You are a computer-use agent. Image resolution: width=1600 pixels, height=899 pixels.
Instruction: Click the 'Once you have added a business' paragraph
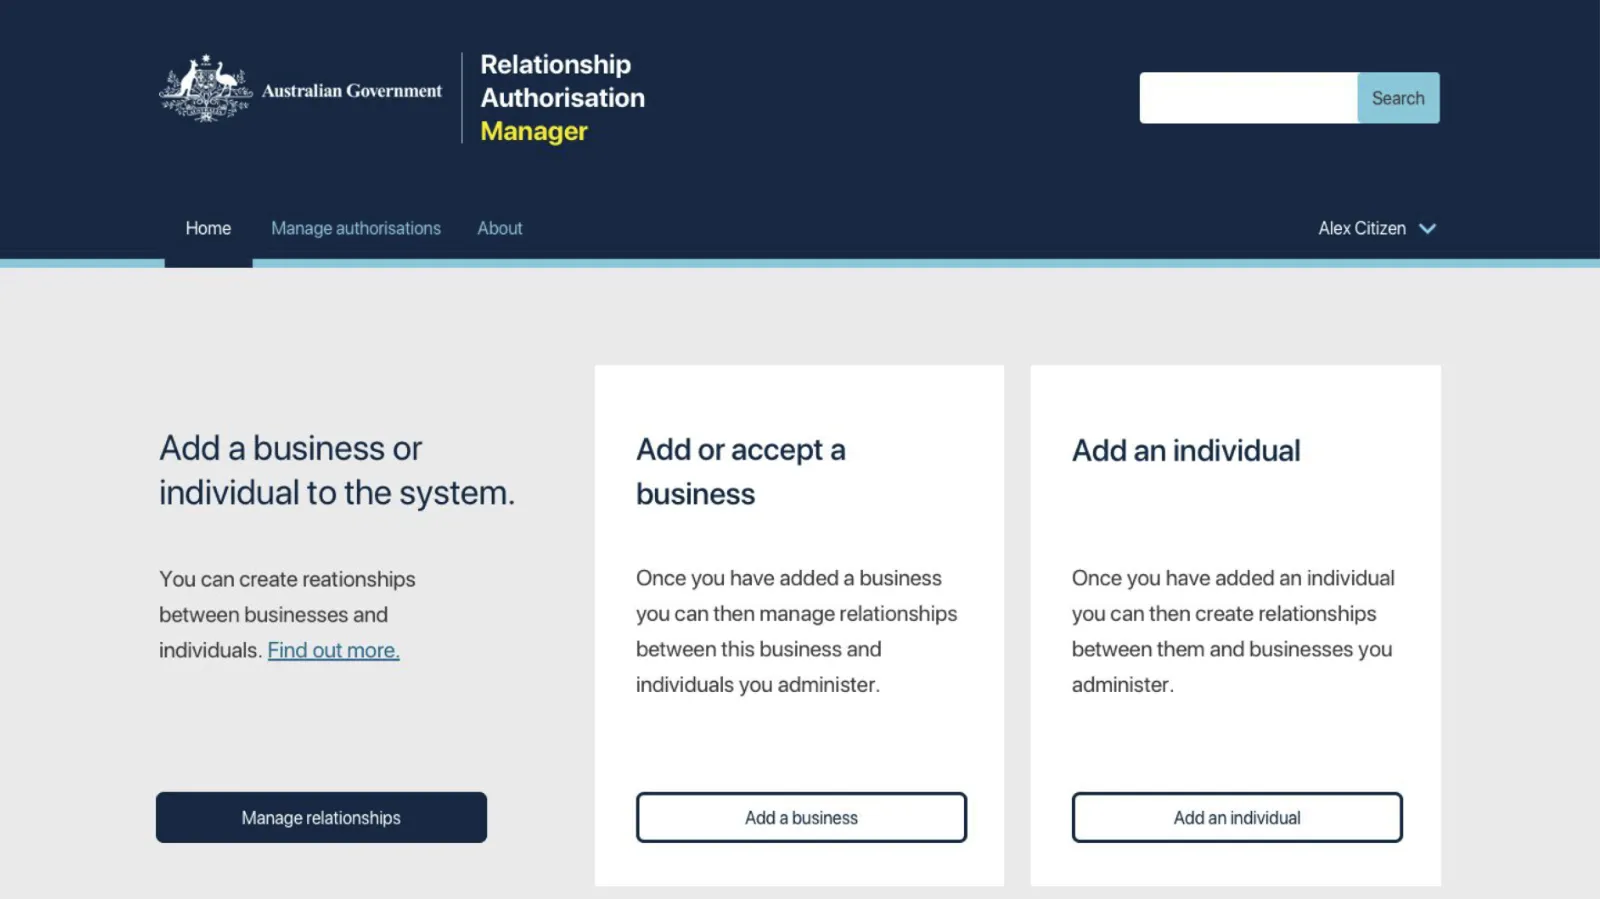point(797,631)
